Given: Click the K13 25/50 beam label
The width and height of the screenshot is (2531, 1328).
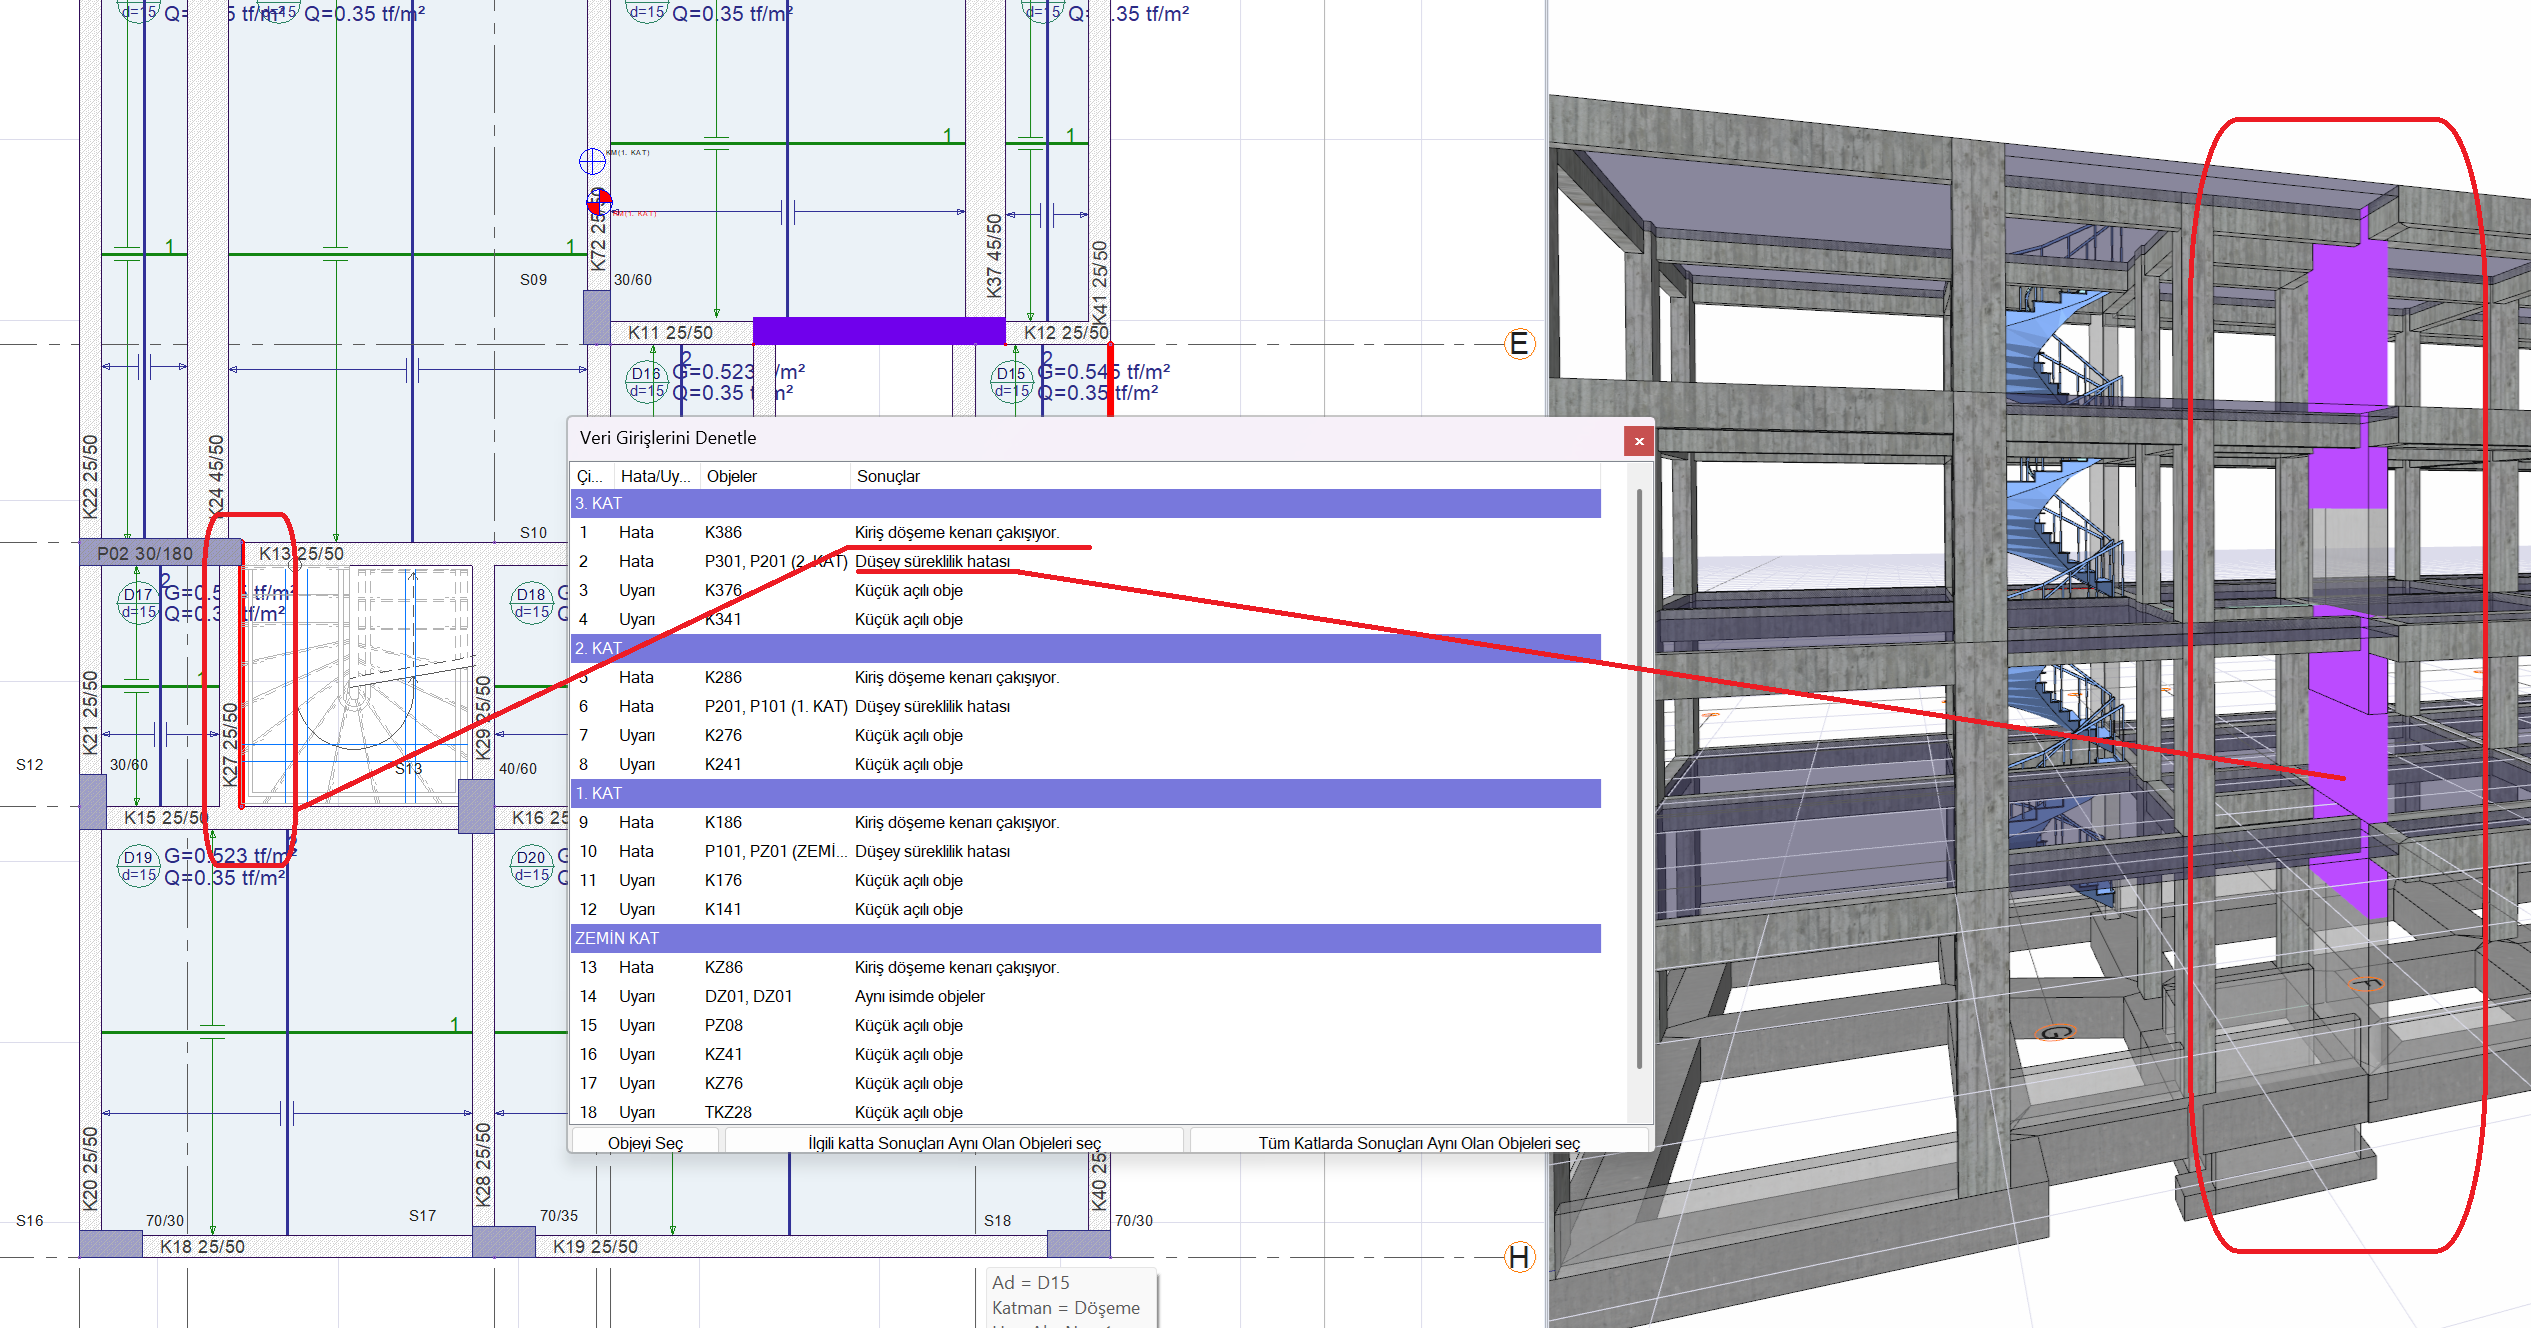Looking at the screenshot, I should (x=301, y=553).
